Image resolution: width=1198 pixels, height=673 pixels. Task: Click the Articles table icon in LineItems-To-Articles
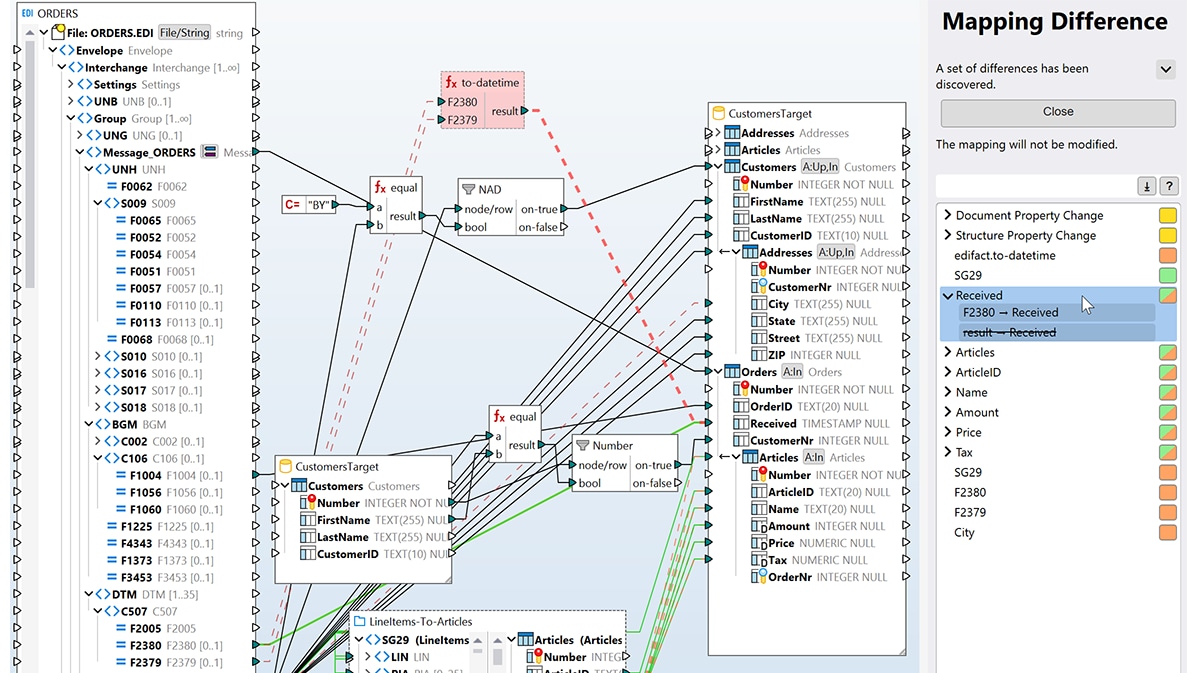526,639
